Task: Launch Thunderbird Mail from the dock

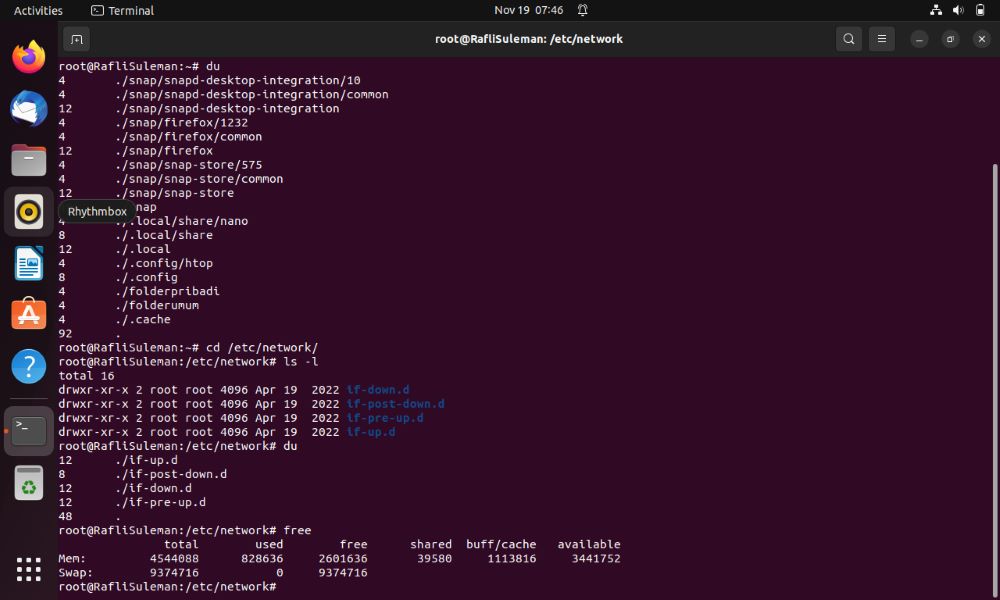Action: click(29, 108)
